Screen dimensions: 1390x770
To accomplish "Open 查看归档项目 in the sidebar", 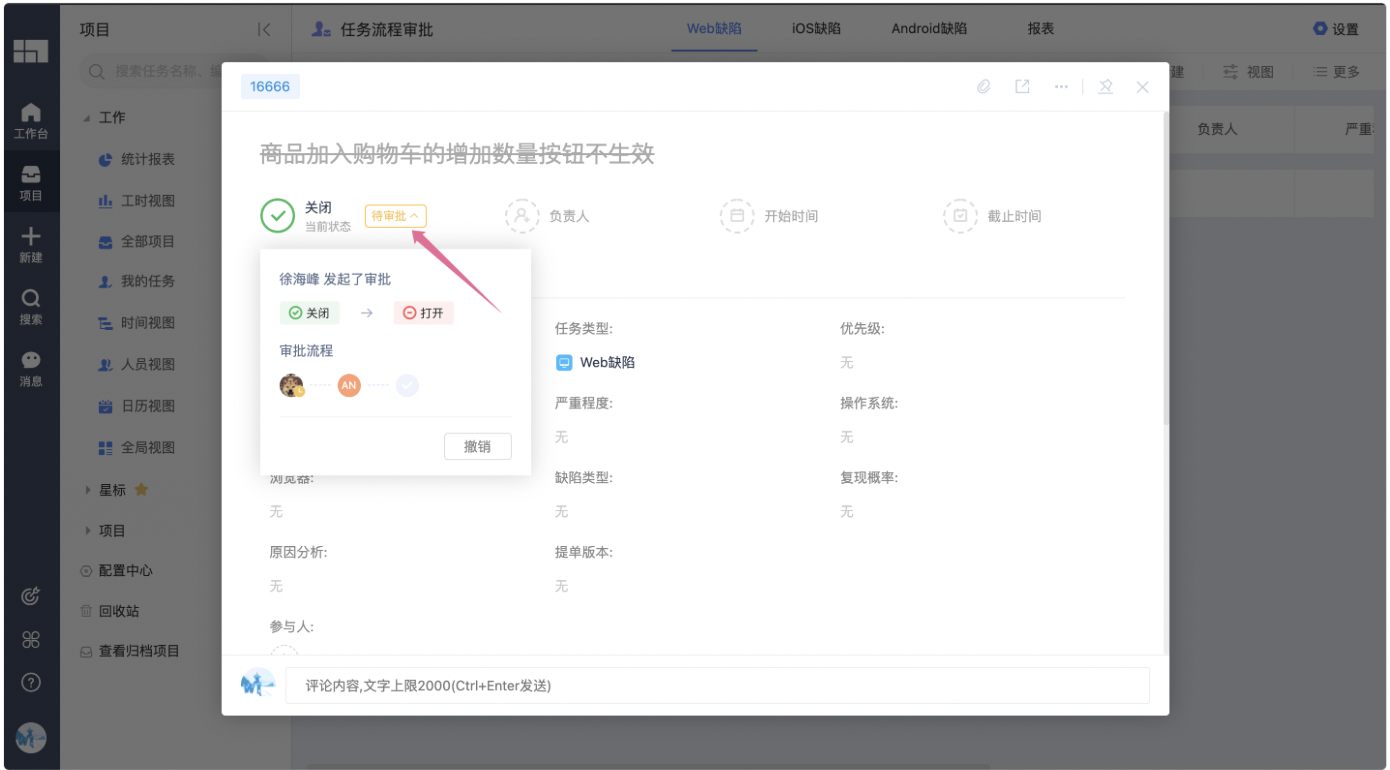I will 130,651.
